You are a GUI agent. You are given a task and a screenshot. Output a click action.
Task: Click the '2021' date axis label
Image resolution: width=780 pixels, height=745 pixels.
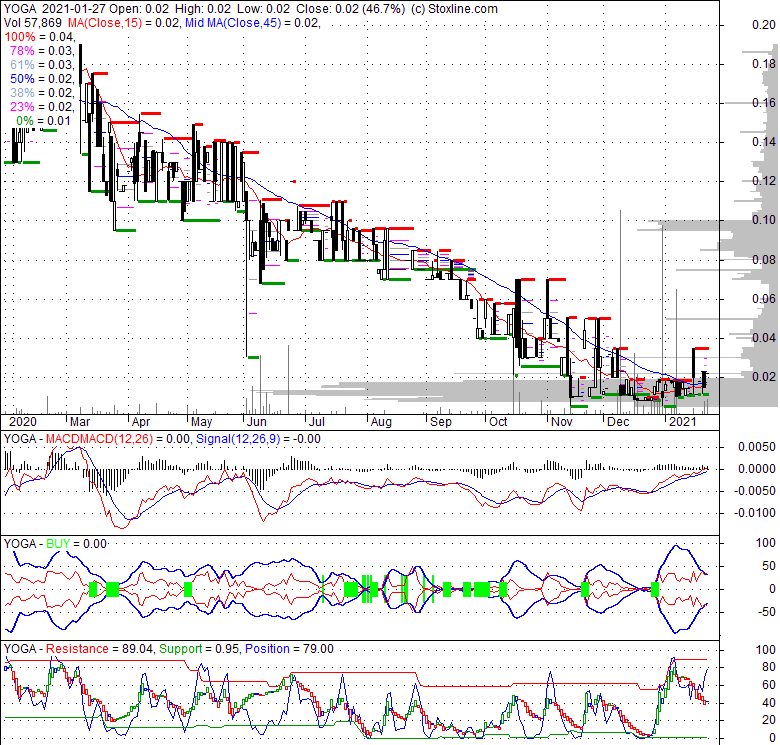click(683, 422)
